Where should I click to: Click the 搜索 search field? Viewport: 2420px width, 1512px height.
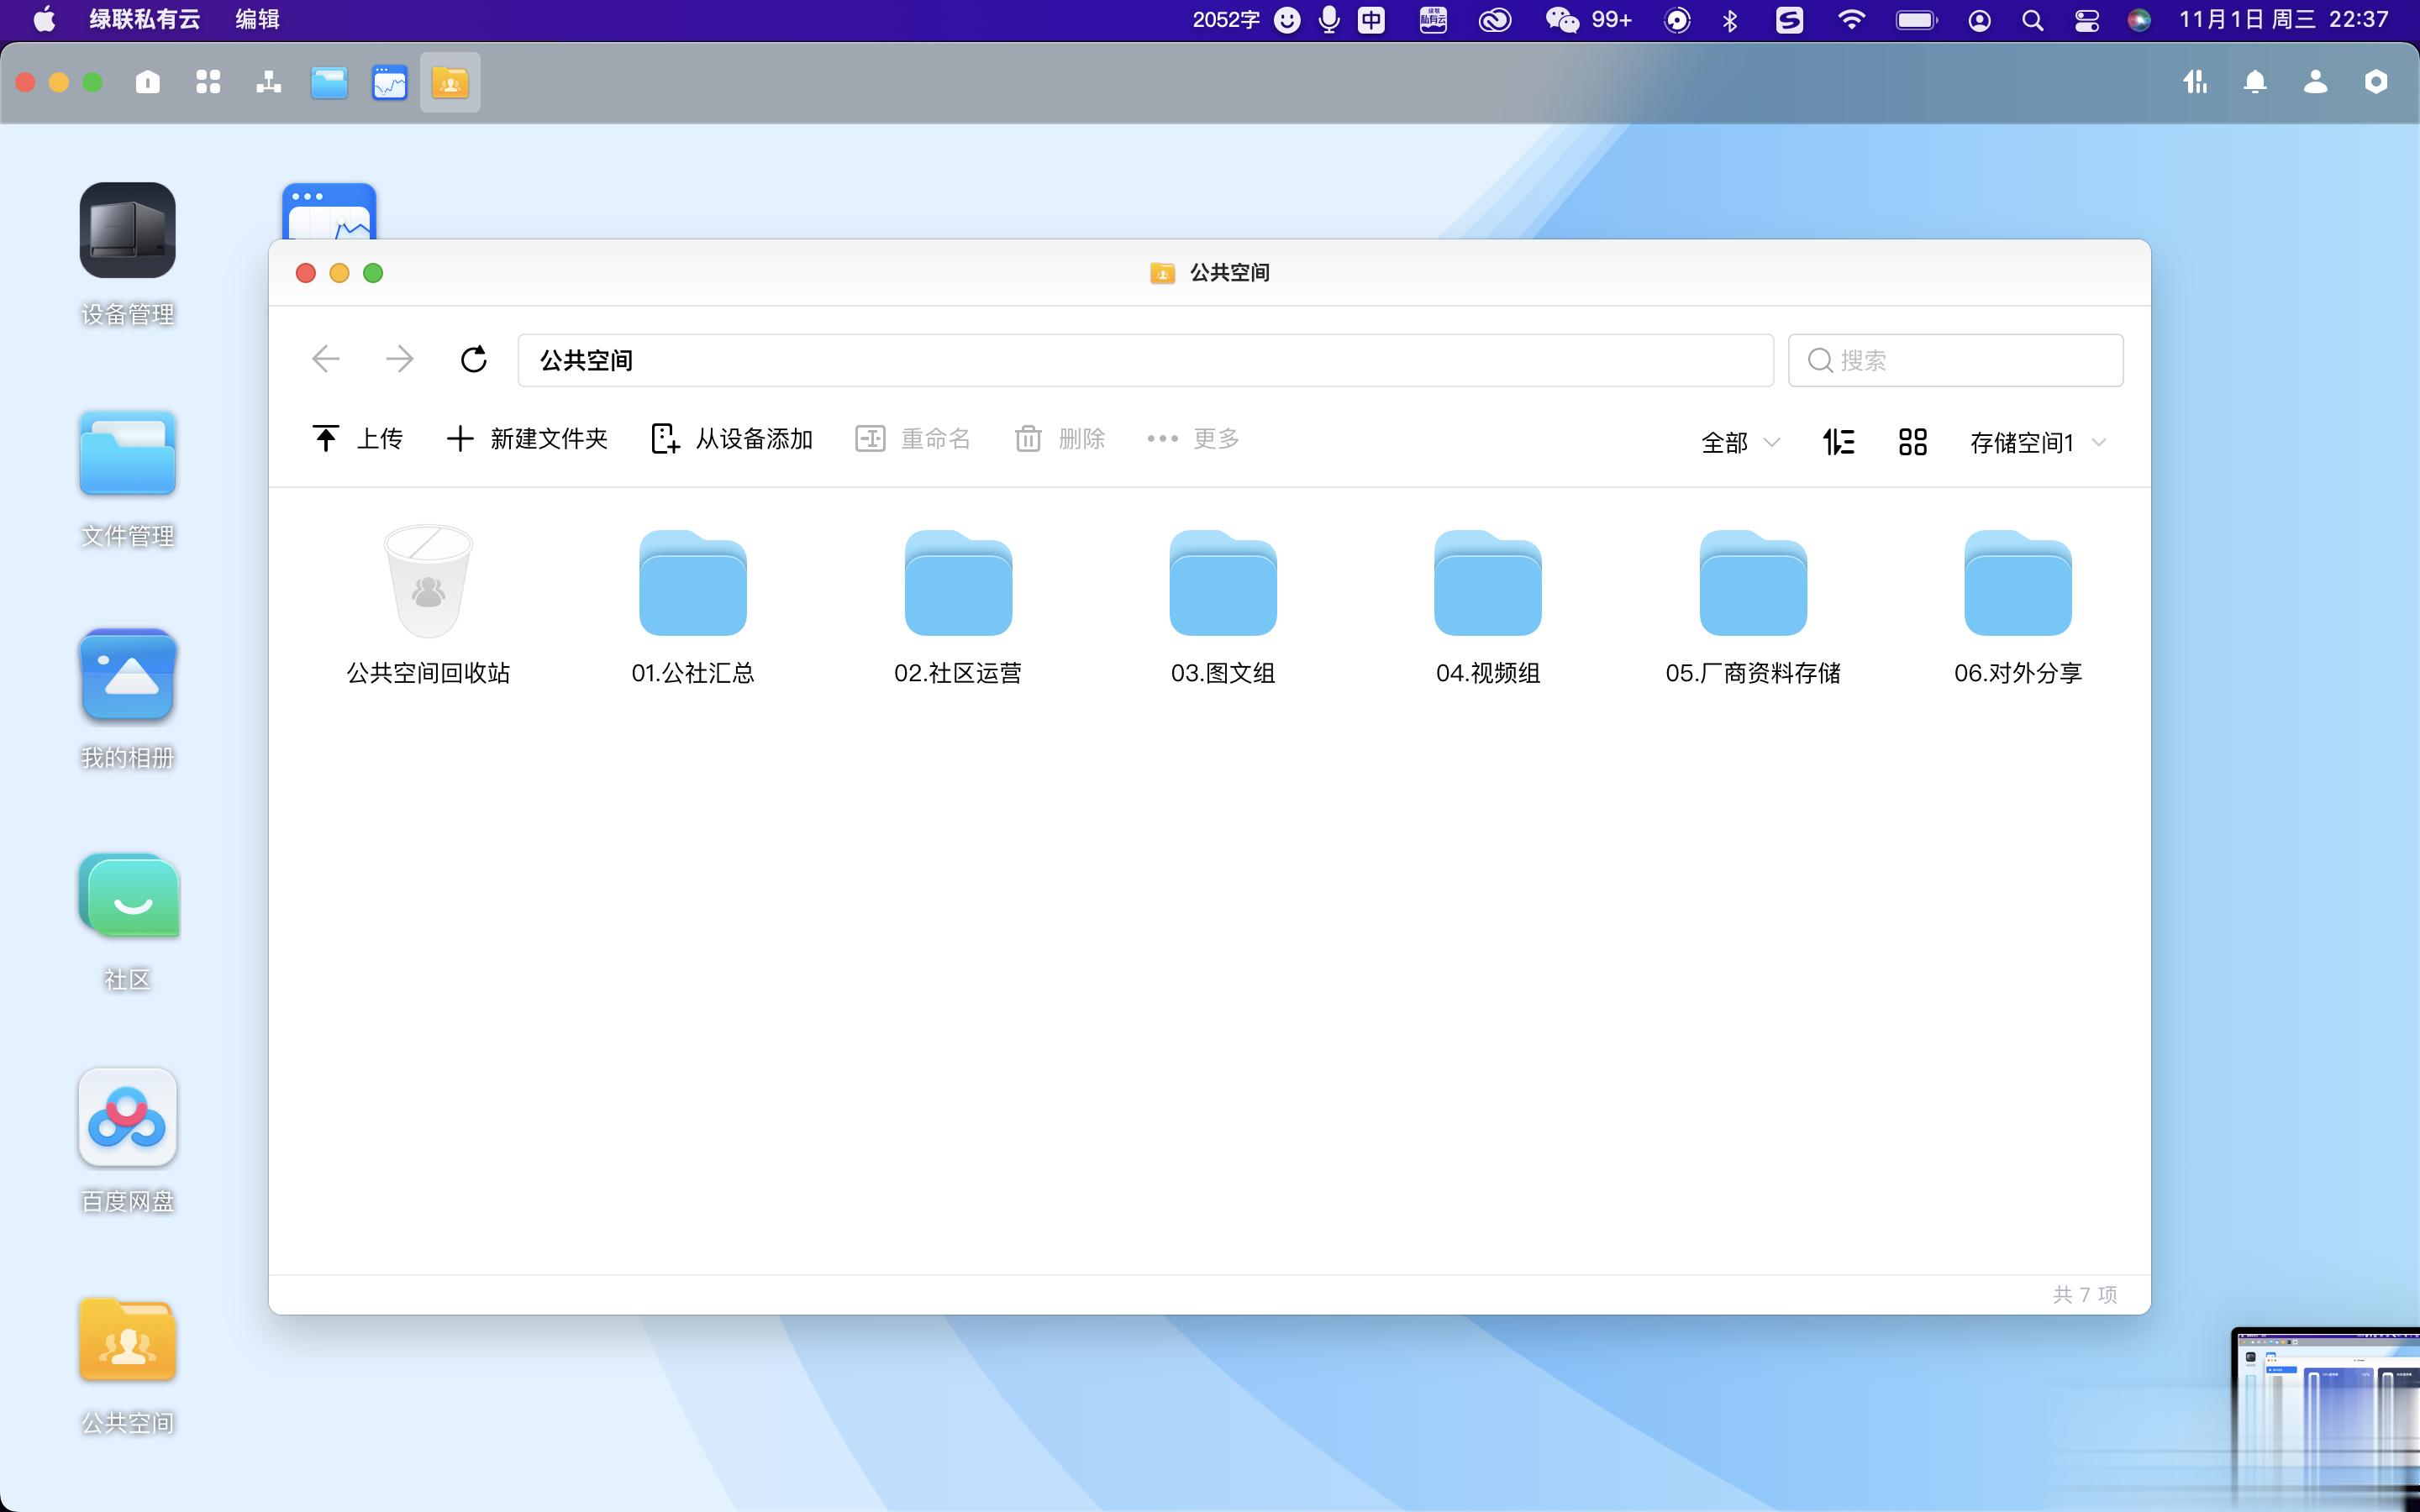(1955, 360)
